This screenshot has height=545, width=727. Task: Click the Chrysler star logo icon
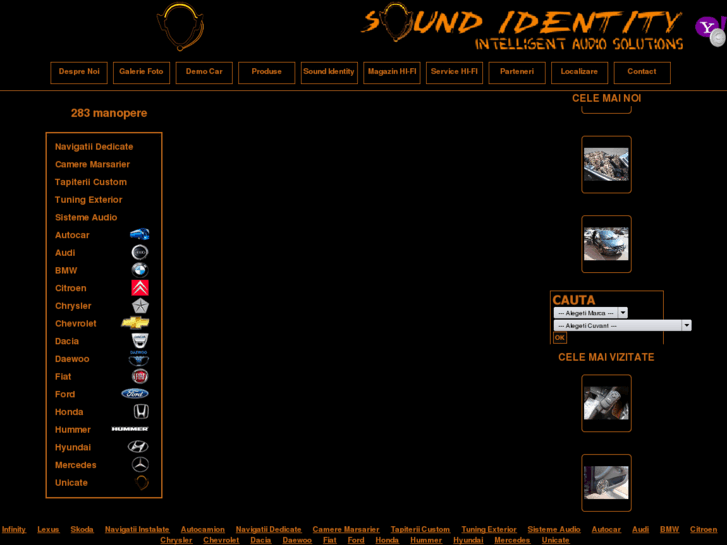(140, 306)
